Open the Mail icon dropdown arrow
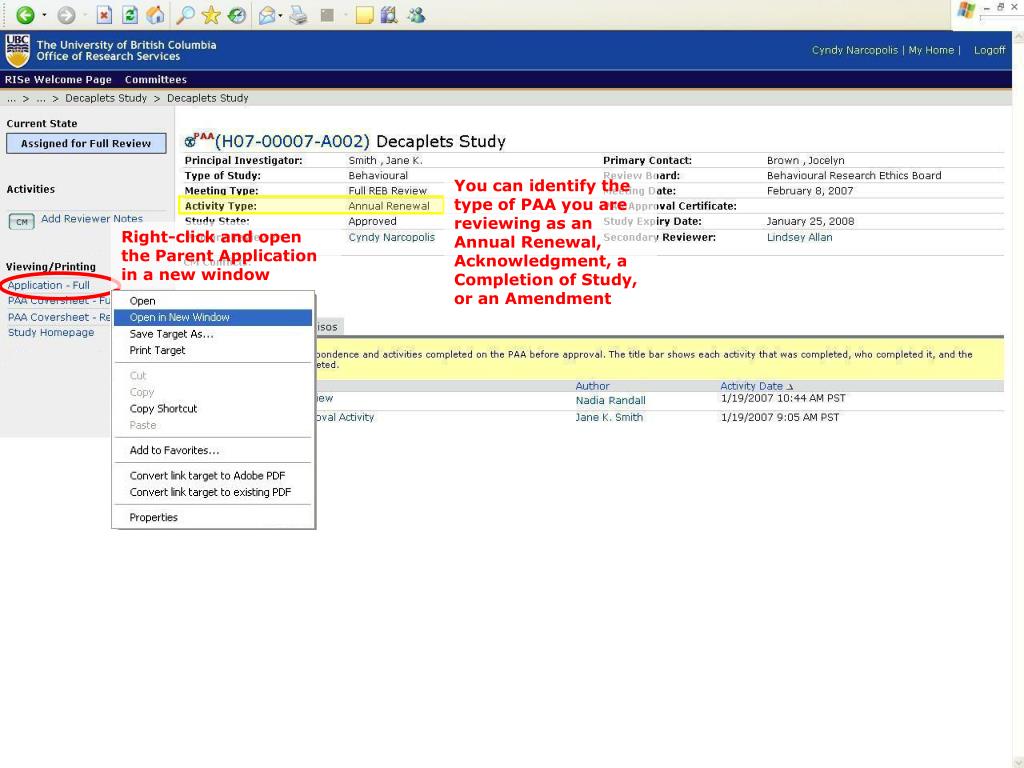This screenshot has height=768, width=1024. tap(280, 14)
